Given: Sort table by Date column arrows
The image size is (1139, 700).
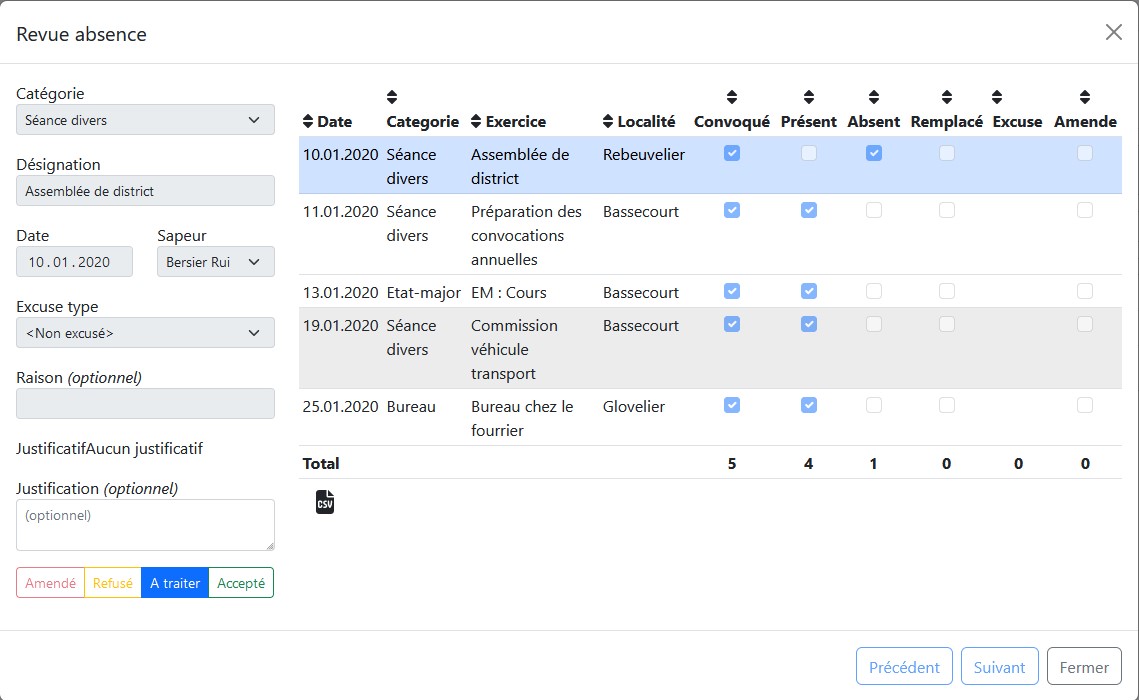Looking at the screenshot, I should point(308,122).
